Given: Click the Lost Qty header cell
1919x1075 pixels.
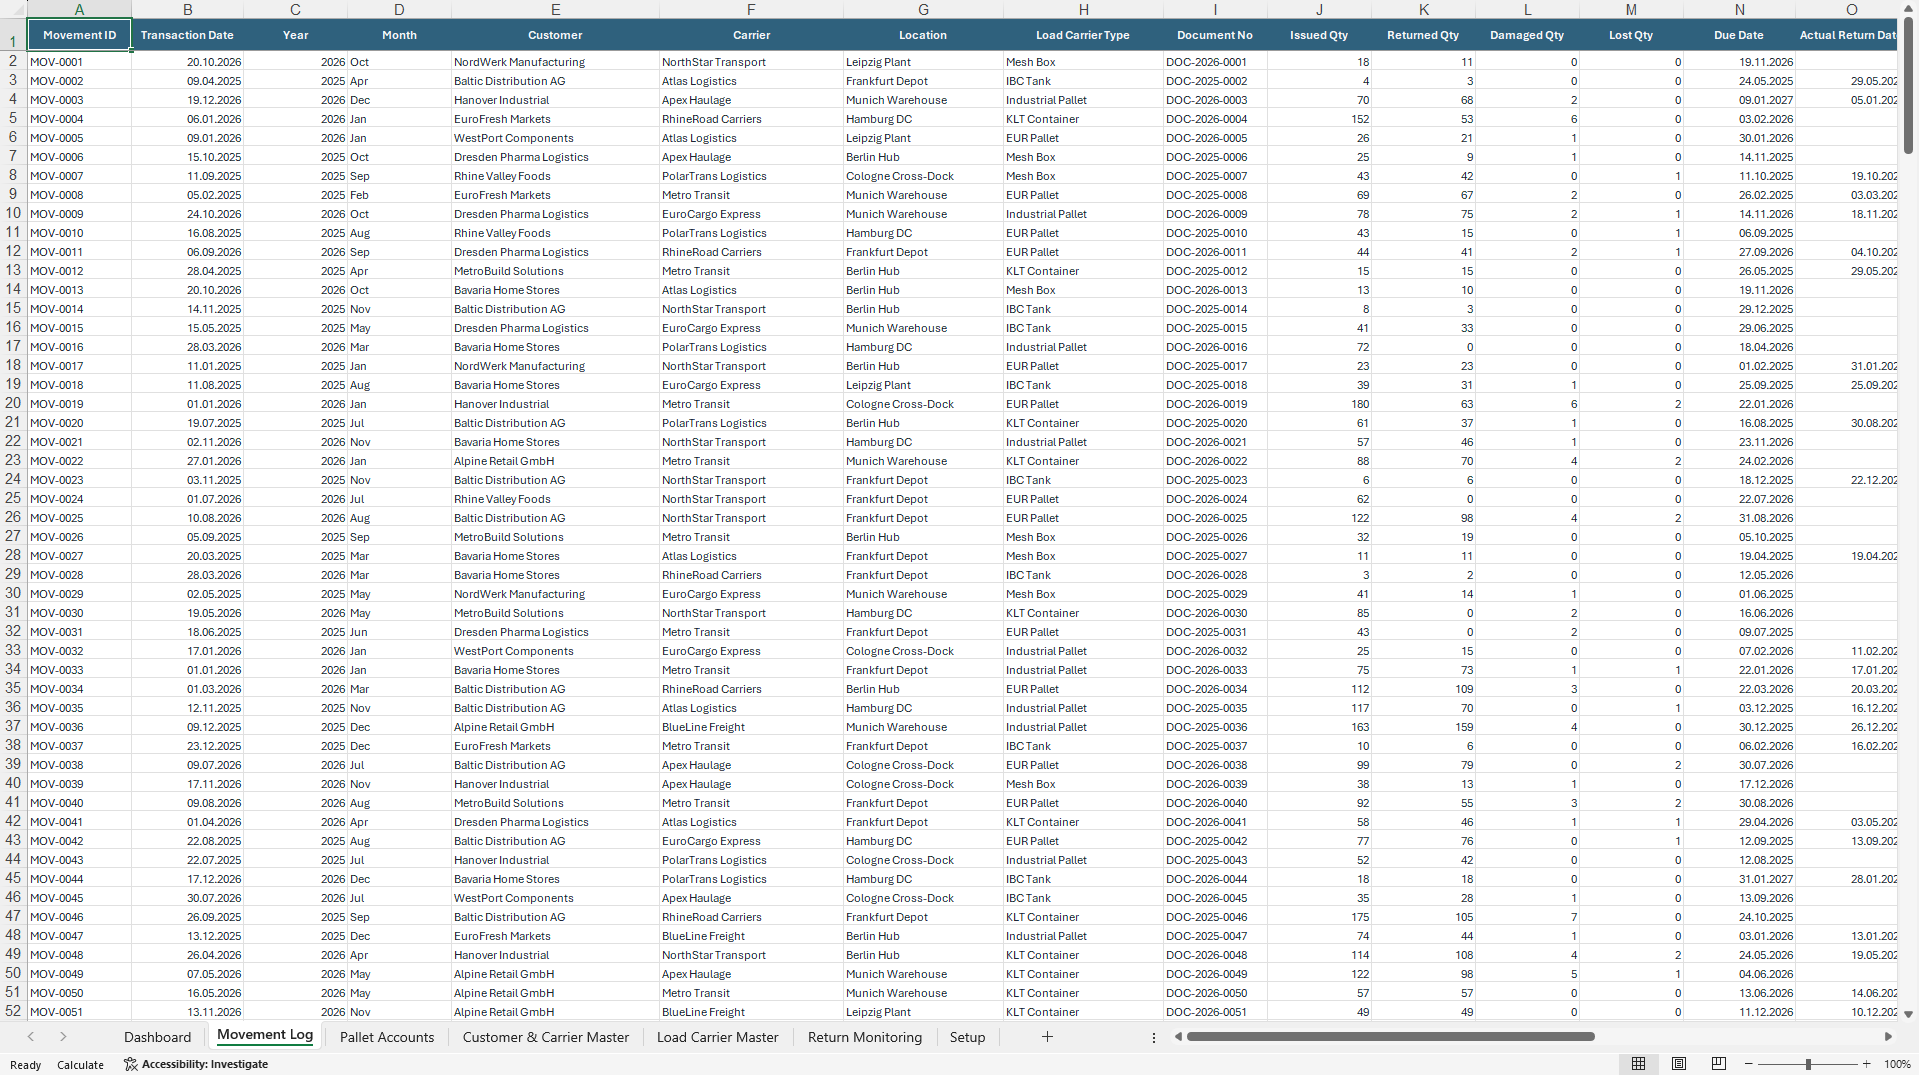Looking at the screenshot, I should (x=1631, y=35).
